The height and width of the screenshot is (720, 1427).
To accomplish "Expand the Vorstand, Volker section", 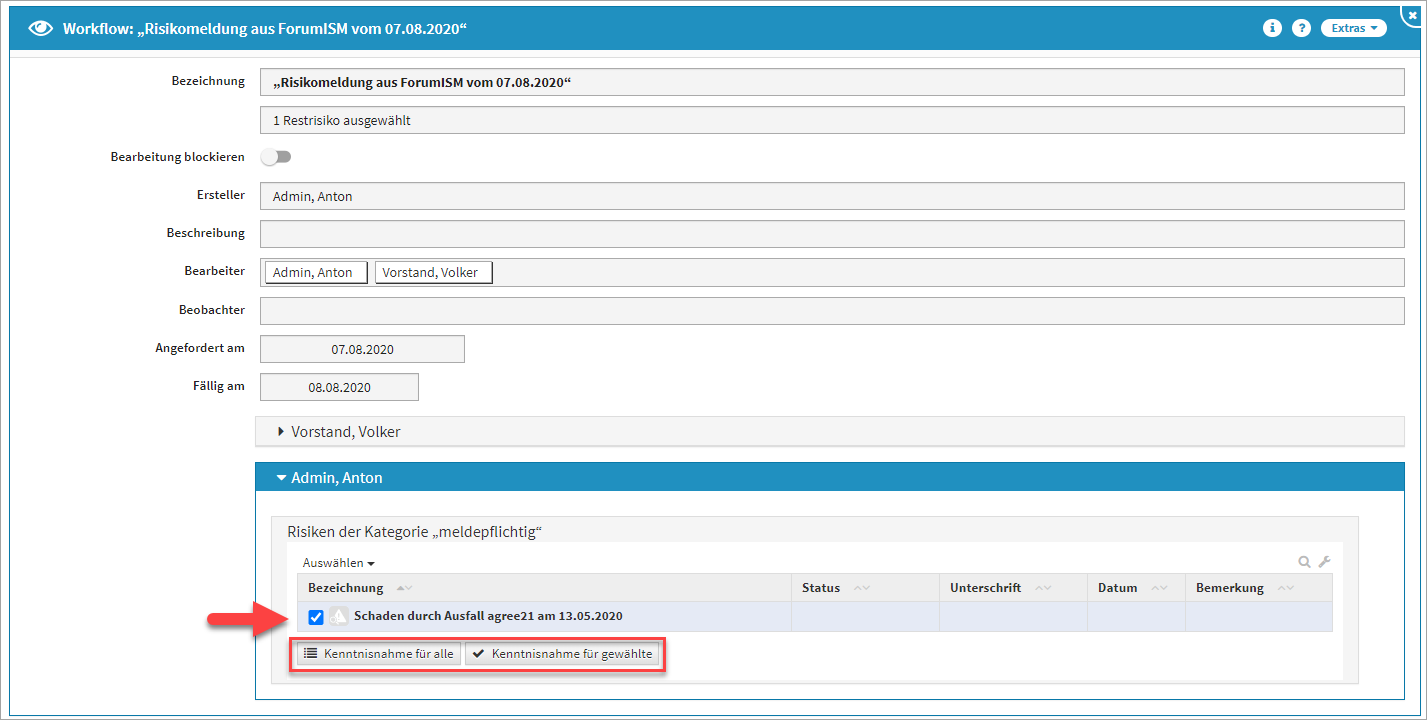I will 345,432.
